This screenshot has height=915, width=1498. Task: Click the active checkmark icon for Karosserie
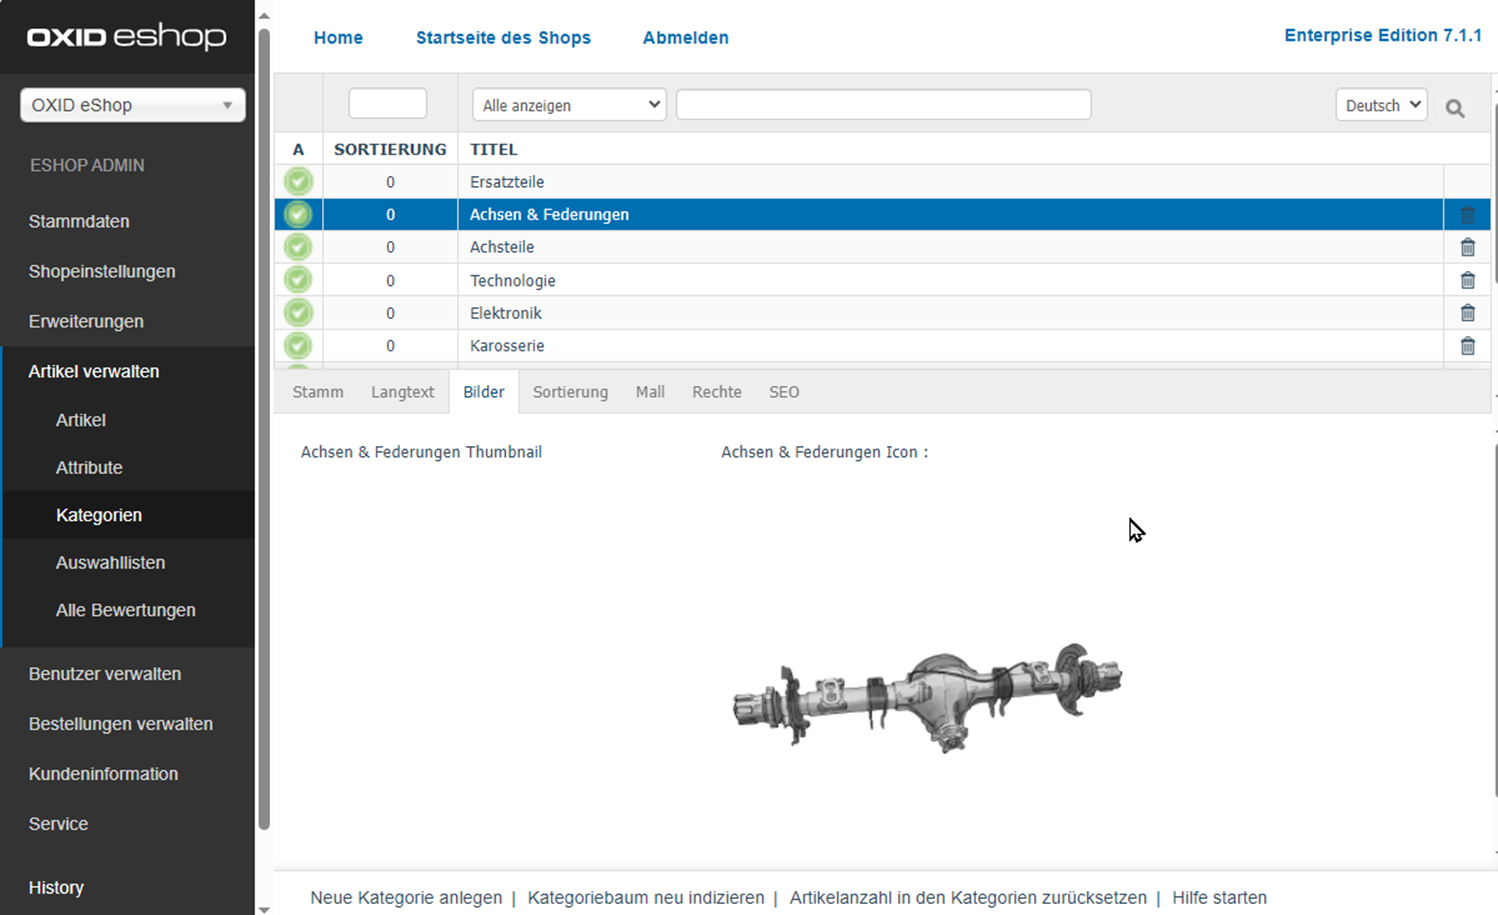coord(298,346)
